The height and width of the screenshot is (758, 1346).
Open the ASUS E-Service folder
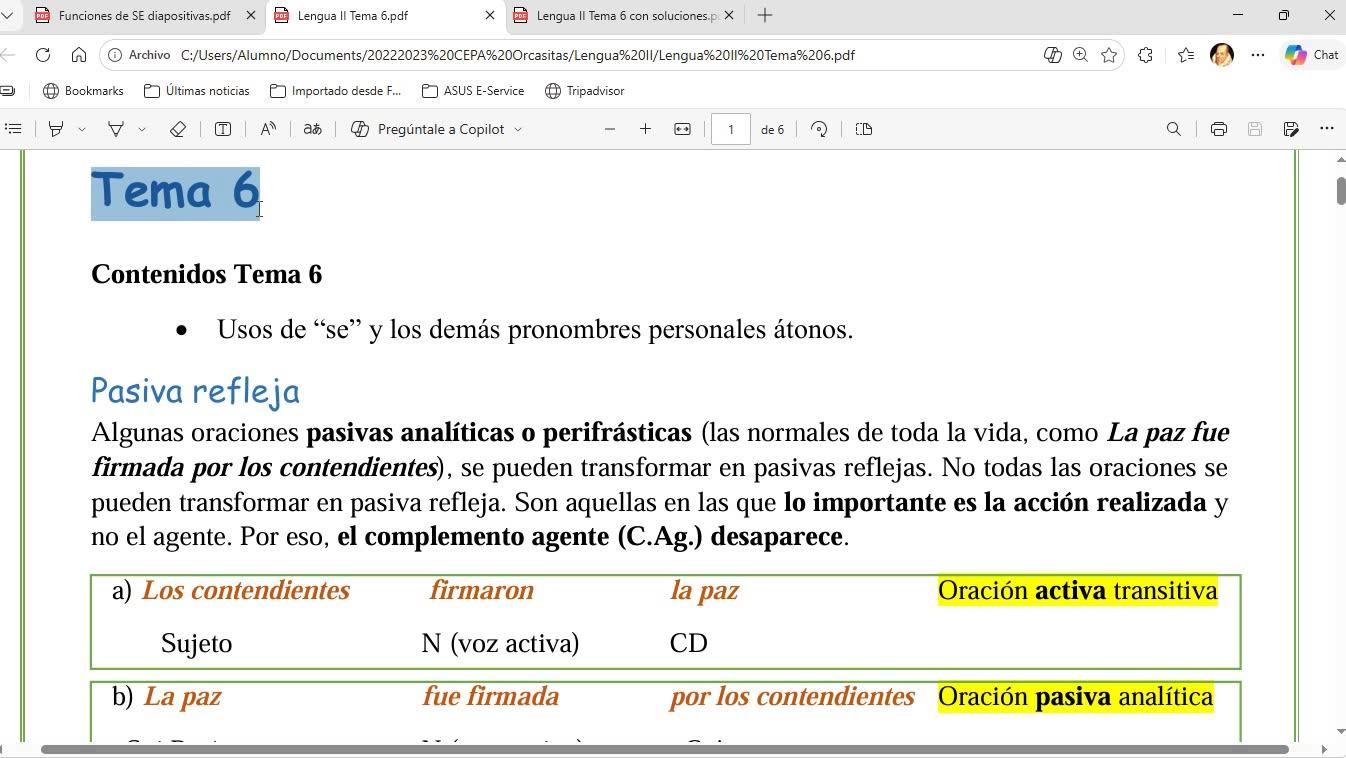pos(473,91)
